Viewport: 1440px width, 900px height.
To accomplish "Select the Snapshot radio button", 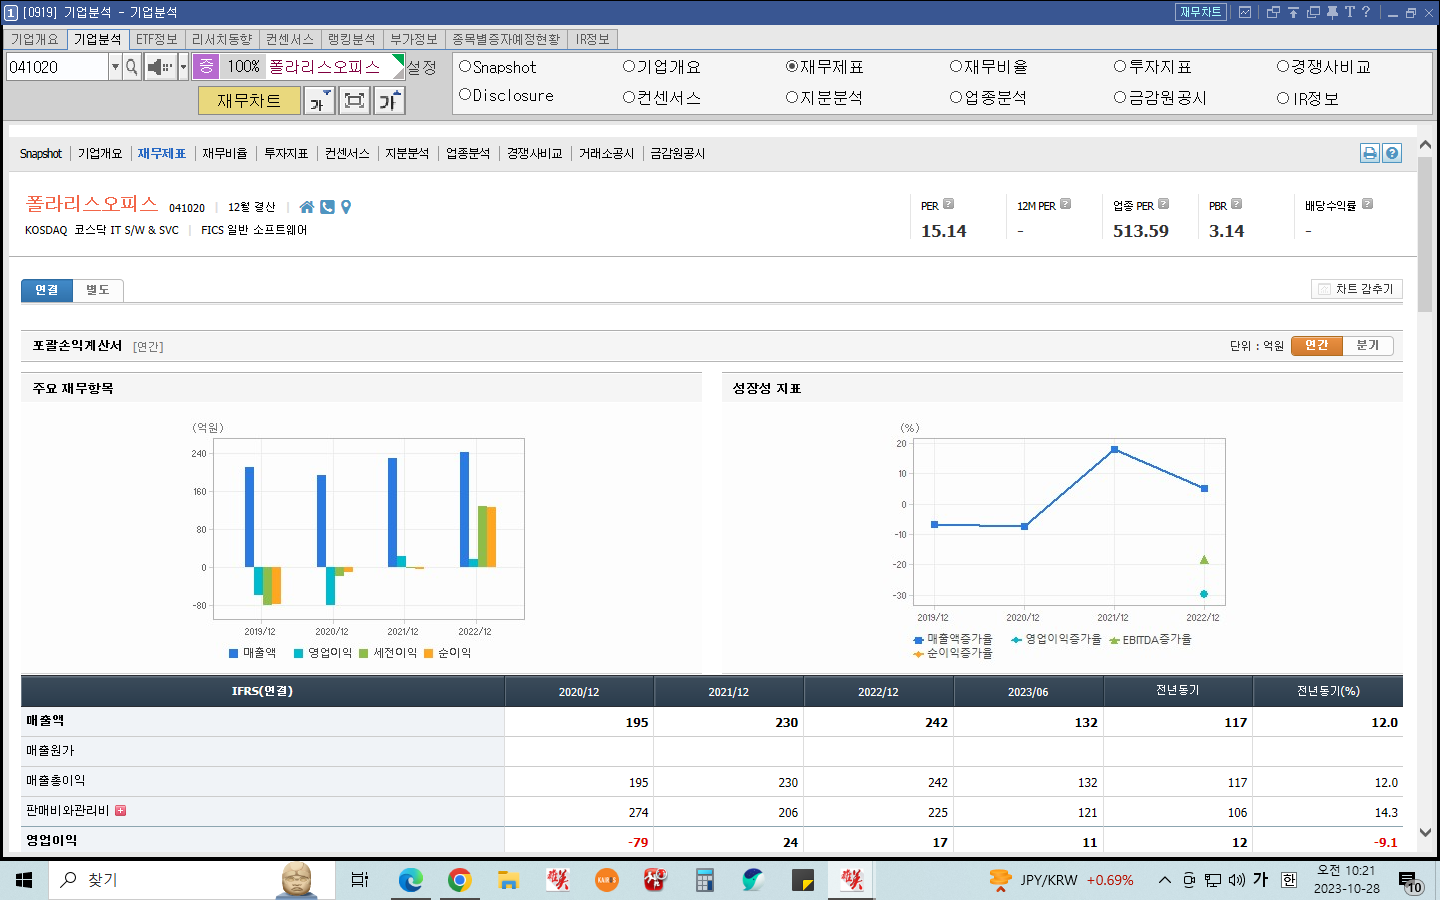I will [465, 67].
